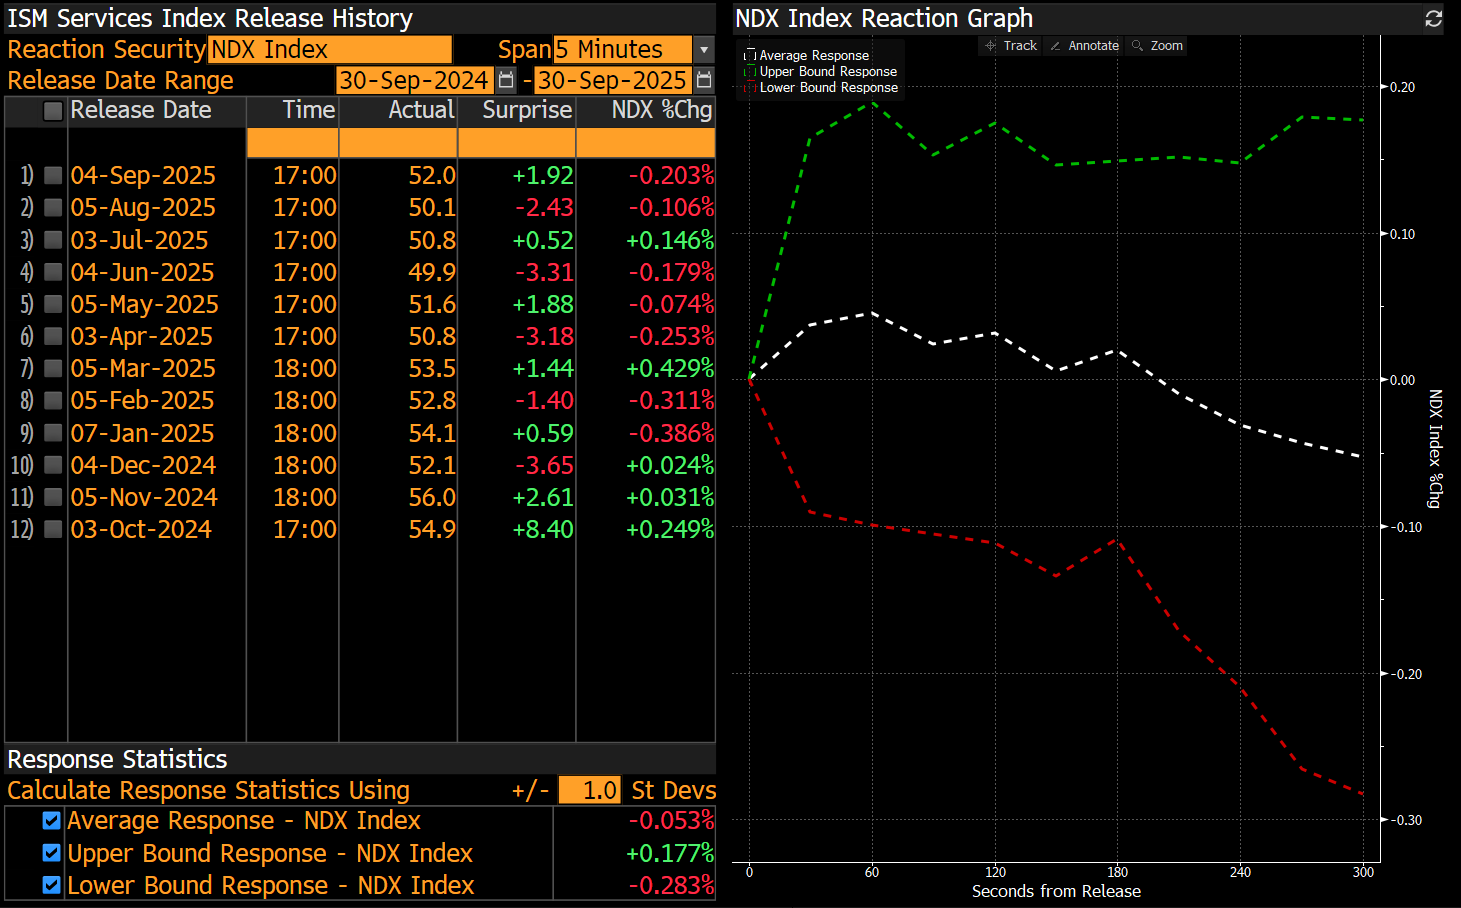
Task: Toggle Lower Bound Response legend marker
Action: [x=750, y=88]
